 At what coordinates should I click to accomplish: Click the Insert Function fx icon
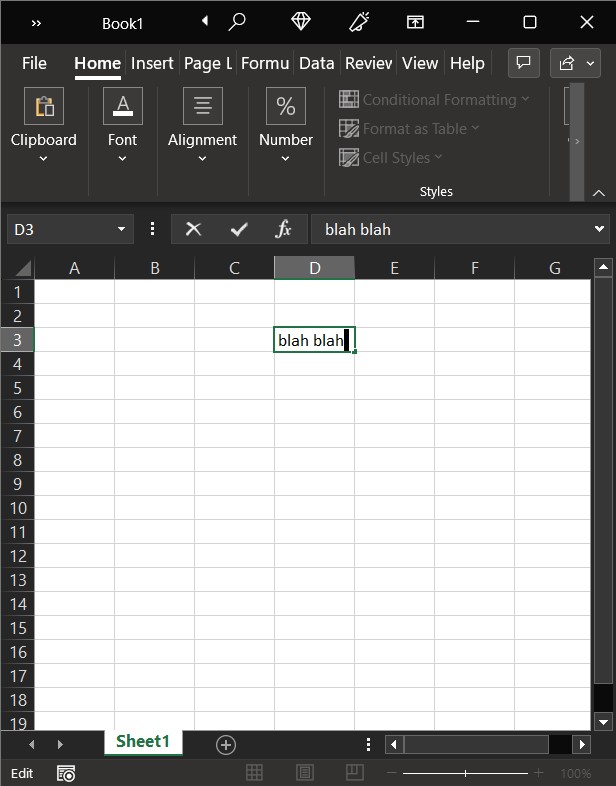283,229
